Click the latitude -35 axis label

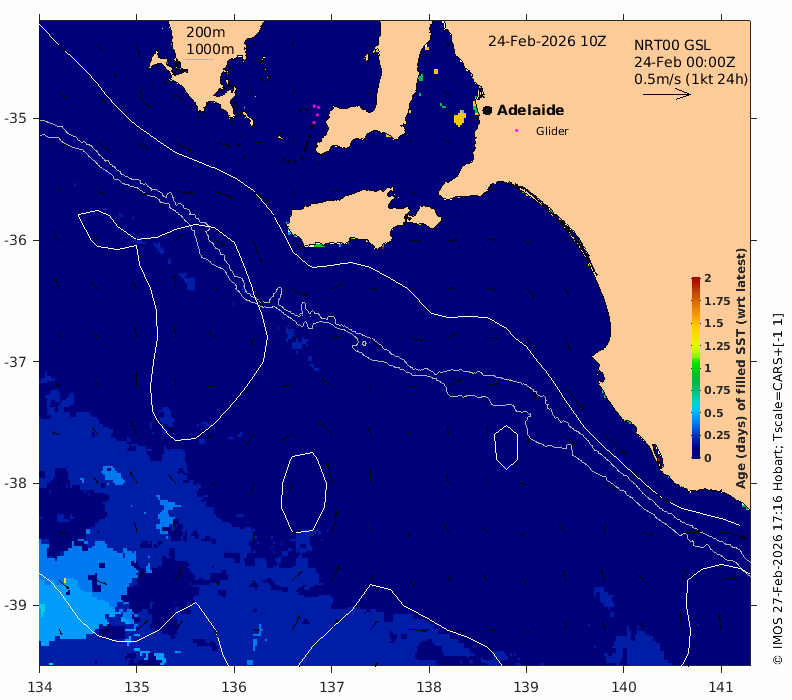15,118
